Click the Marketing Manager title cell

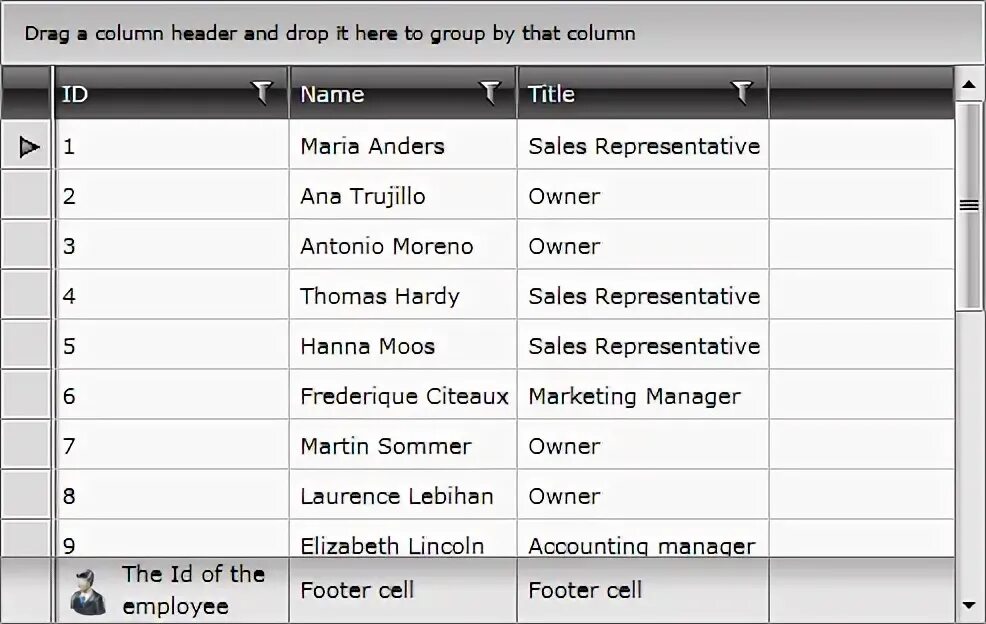pyautogui.click(x=634, y=396)
